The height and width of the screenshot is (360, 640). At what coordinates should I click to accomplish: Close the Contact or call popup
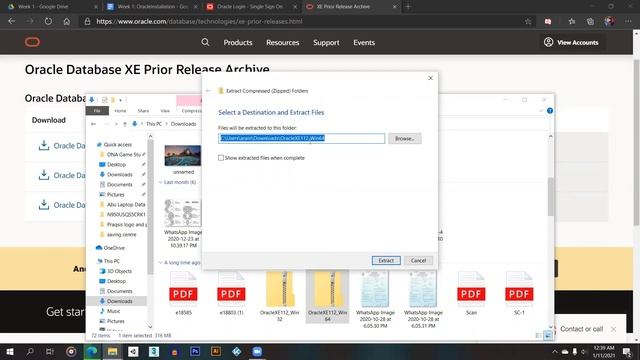pos(613,329)
